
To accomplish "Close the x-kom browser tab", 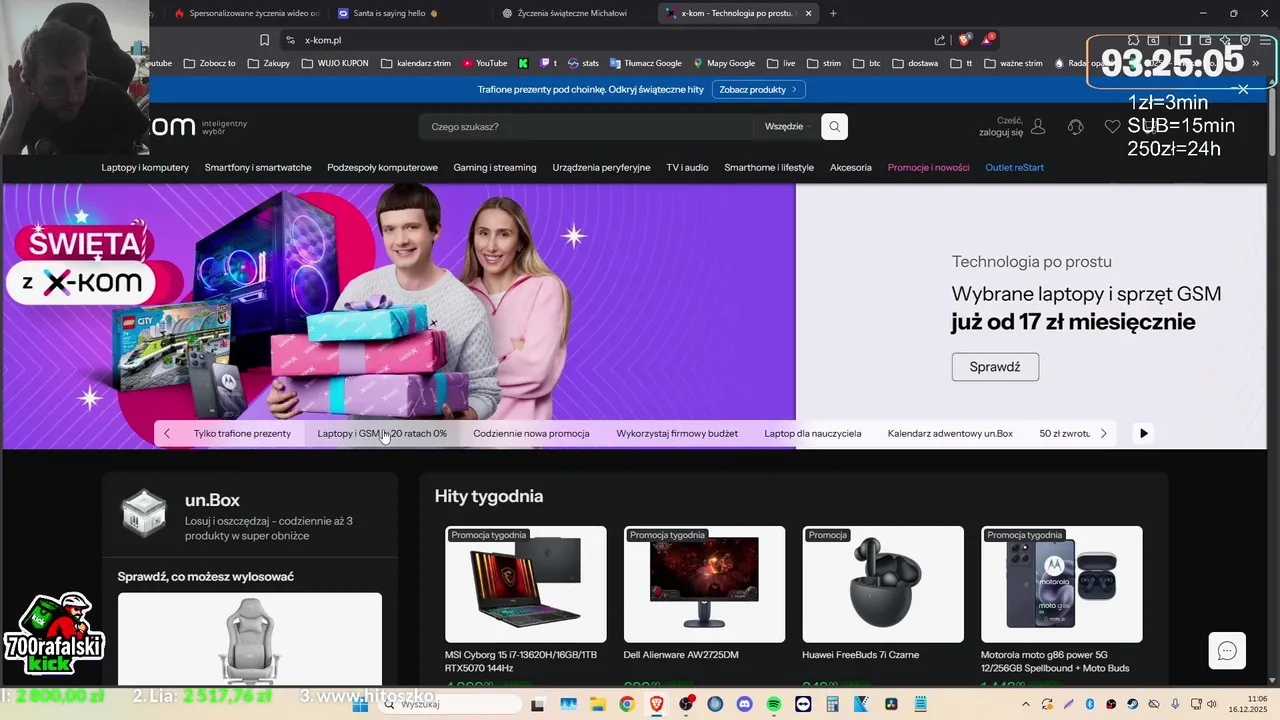I will 809,13.
